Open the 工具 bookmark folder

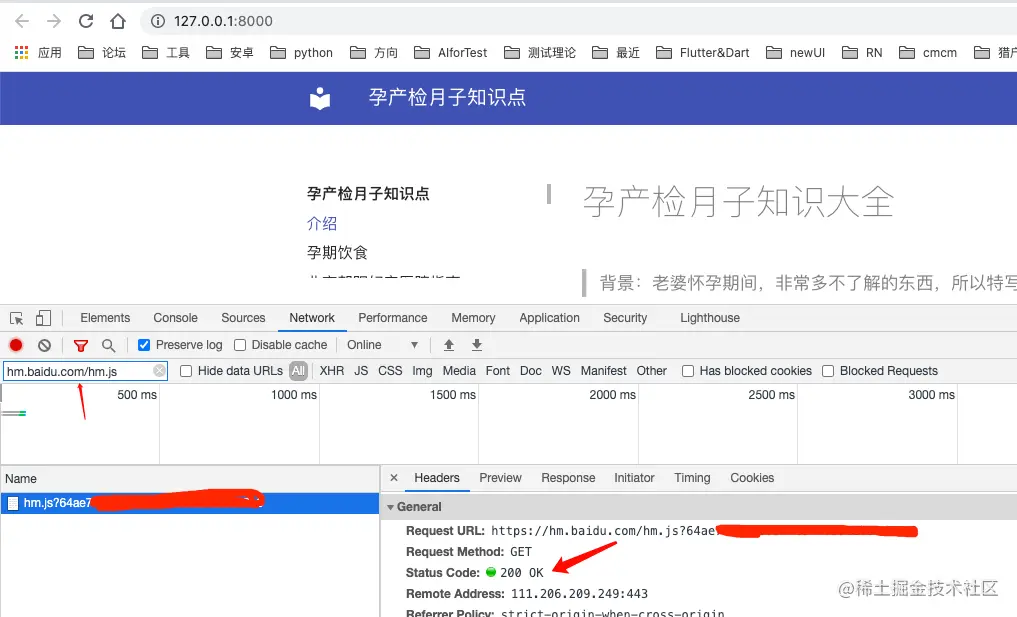[166, 53]
